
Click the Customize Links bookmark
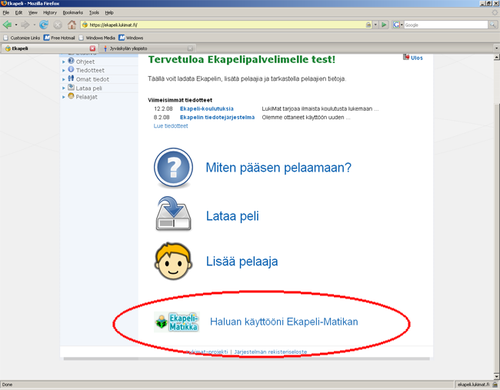[x=22, y=38]
